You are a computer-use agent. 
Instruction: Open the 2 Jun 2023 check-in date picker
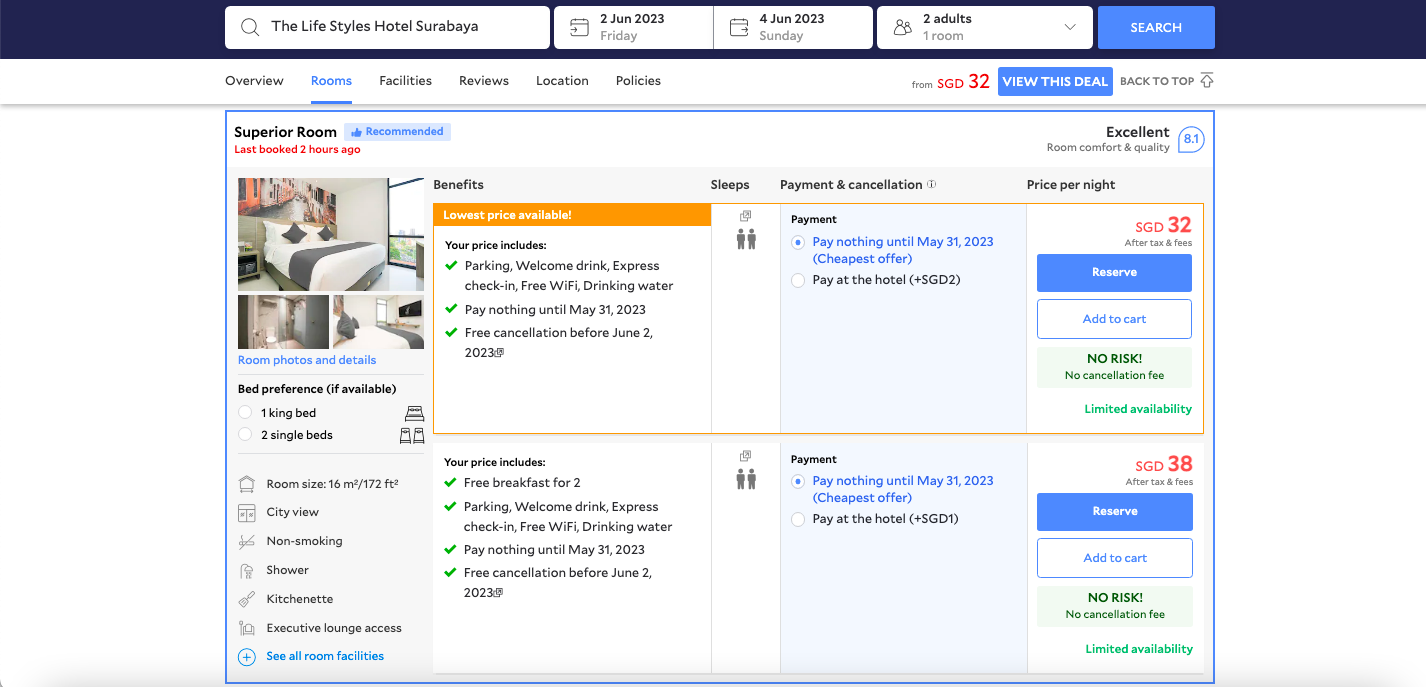[634, 27]
